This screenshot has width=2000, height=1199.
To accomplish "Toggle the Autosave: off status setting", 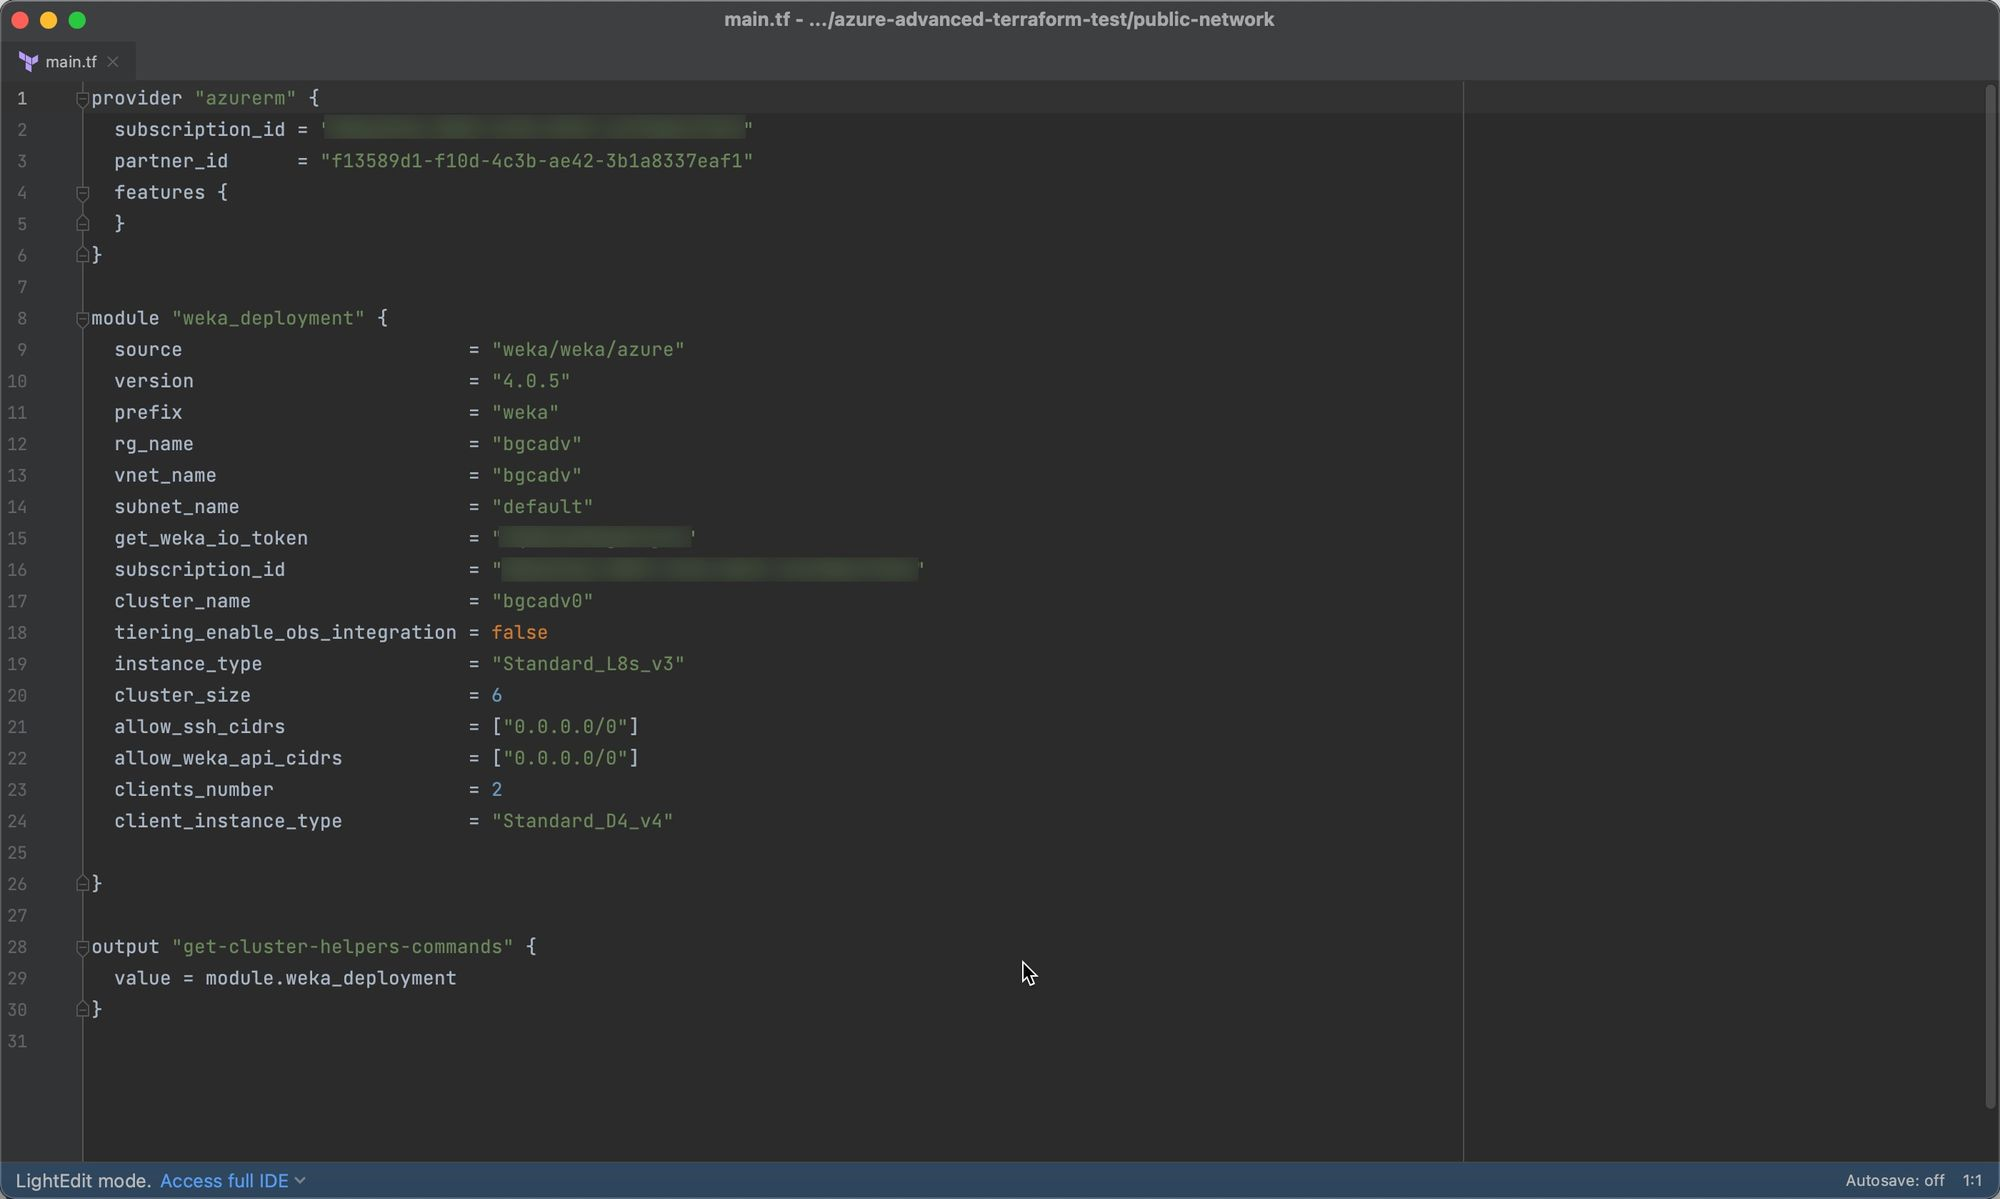I will click(1894, 1181).
